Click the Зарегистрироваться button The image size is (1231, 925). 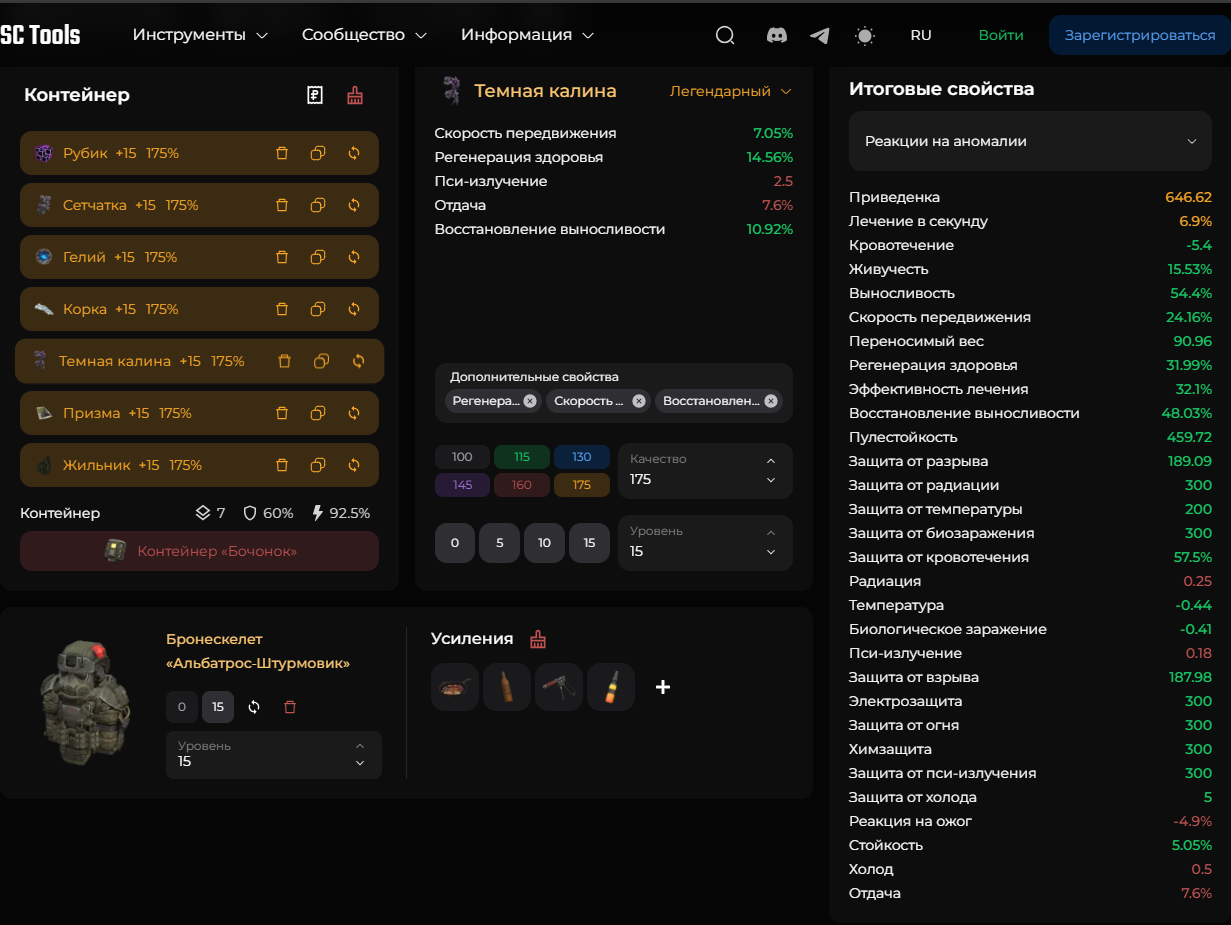pyautogui.click(x=1139, y=35)
